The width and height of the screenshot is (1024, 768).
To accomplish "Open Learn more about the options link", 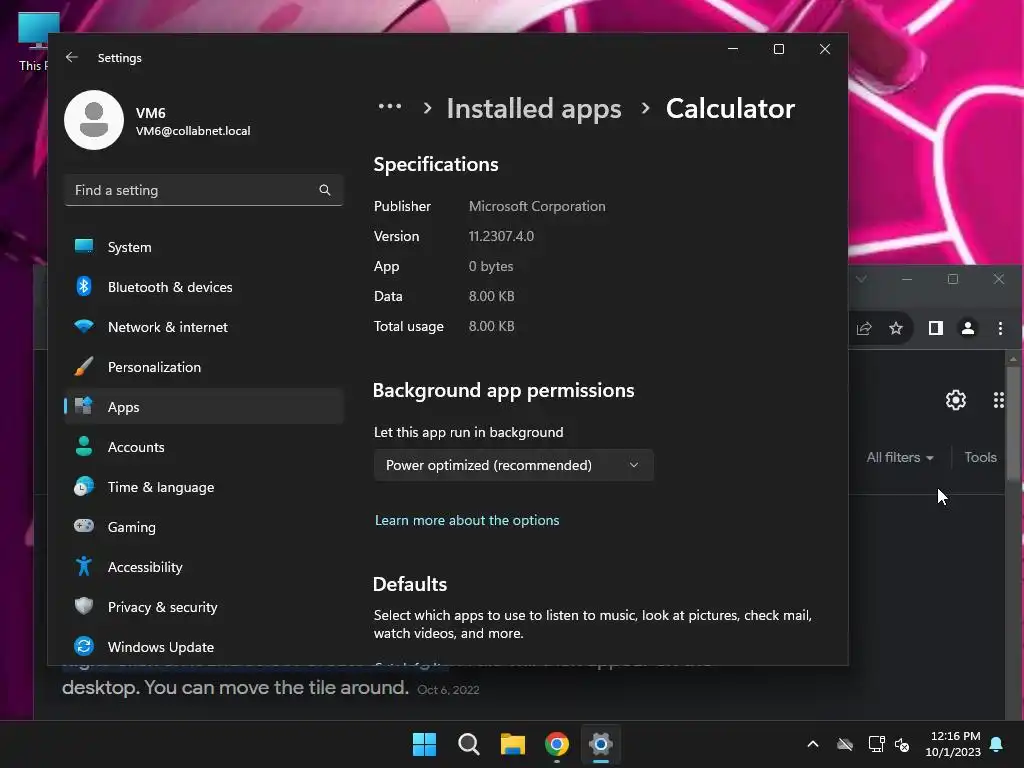I will click(x=467, y=520).
